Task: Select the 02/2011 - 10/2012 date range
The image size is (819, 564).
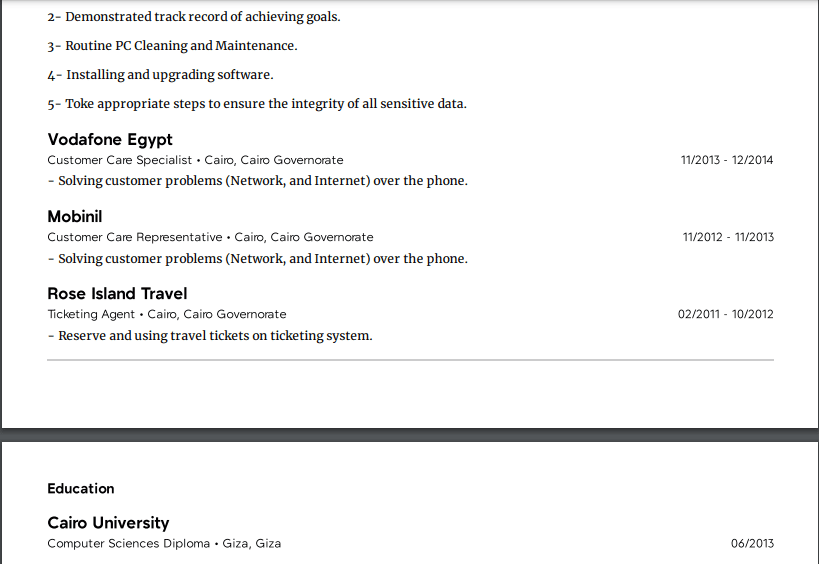Action: pos(726,314)
